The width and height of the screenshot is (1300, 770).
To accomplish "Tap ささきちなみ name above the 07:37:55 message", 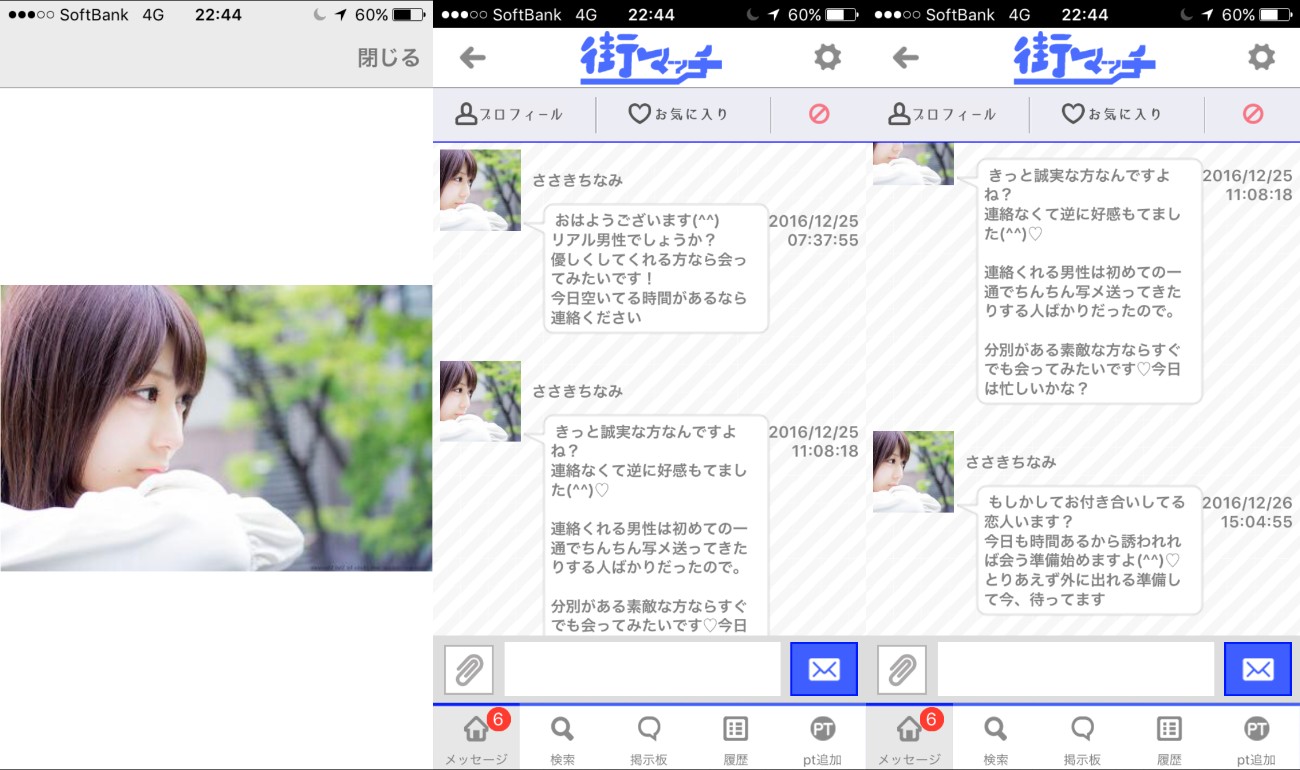I will [577, 180].
